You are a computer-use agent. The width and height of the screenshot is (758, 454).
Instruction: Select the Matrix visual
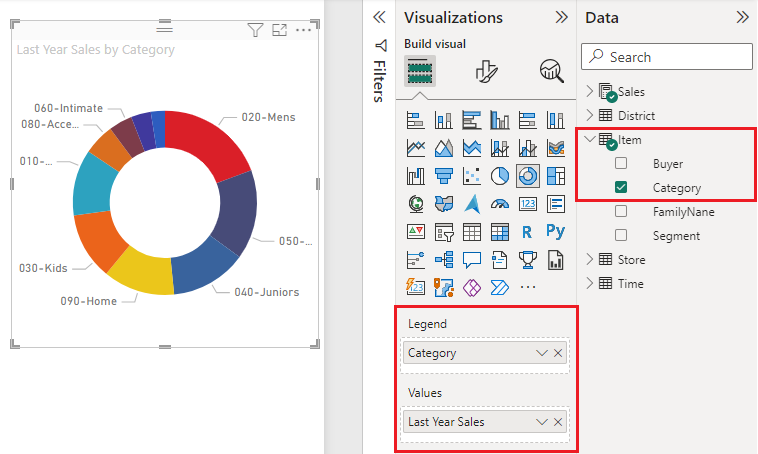coord(499,232)
